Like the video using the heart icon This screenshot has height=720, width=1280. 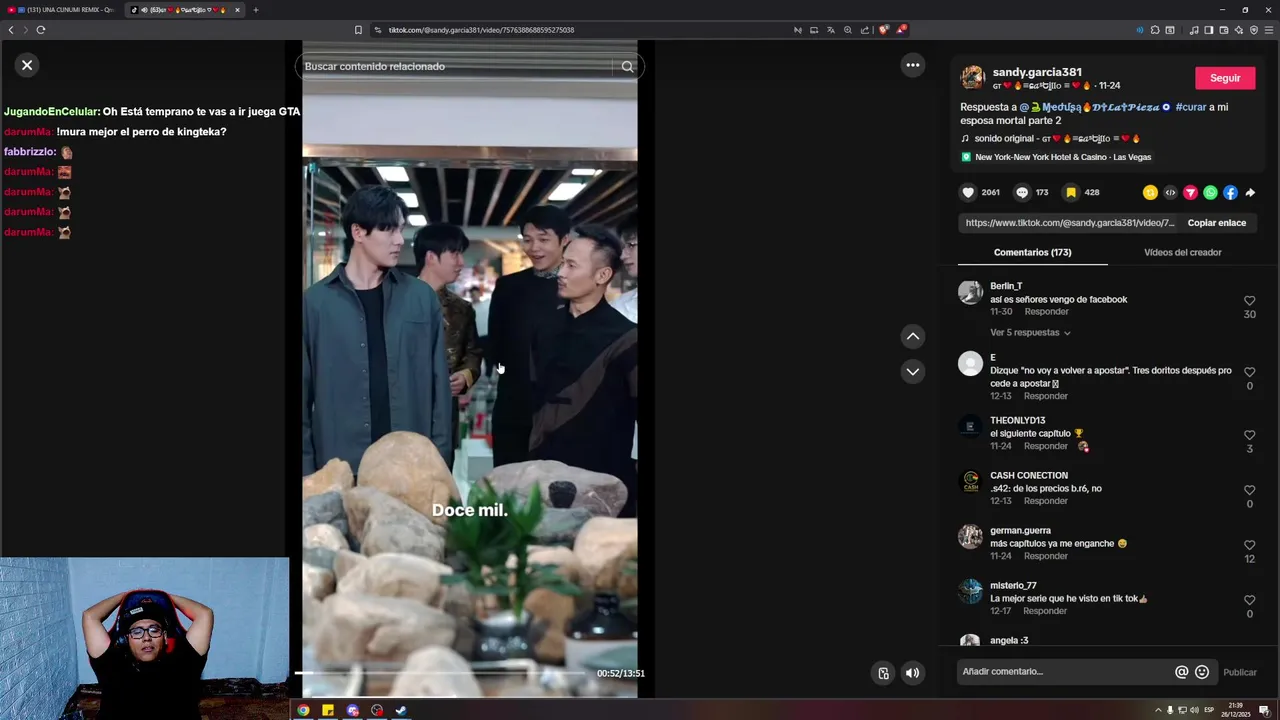point(967,192)
